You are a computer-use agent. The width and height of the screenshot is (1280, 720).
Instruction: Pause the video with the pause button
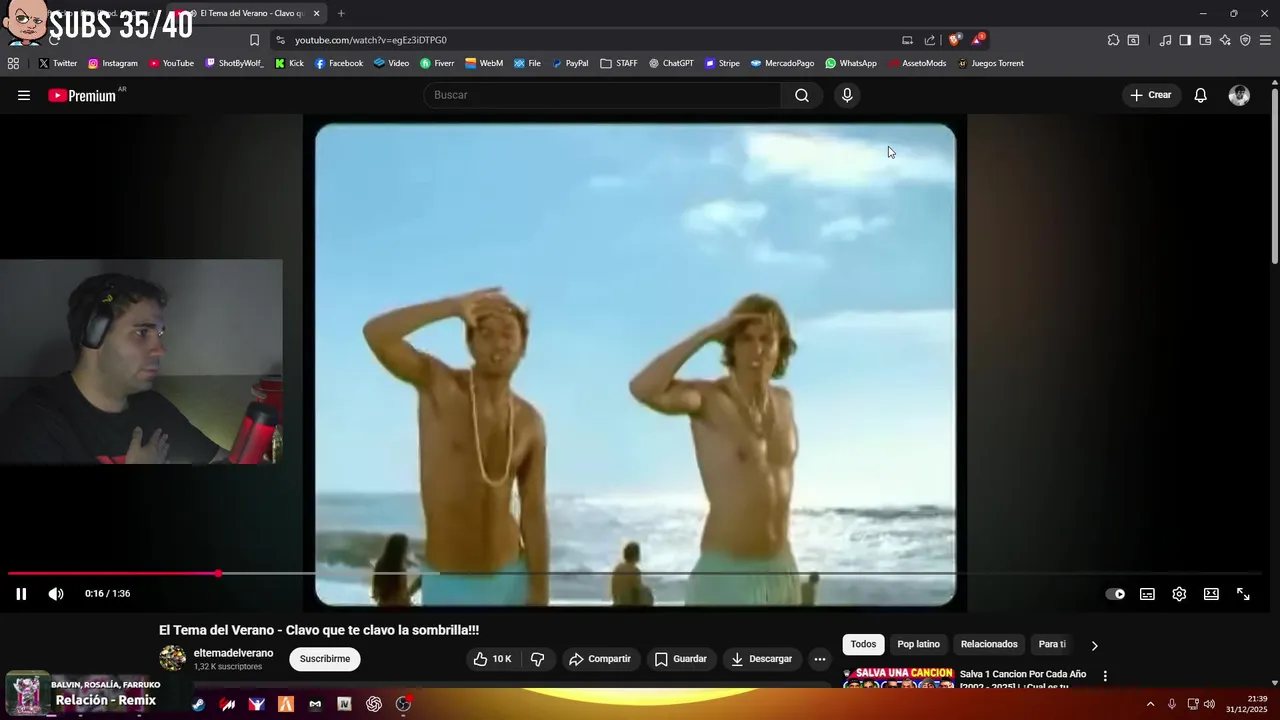tap(21, 594)
